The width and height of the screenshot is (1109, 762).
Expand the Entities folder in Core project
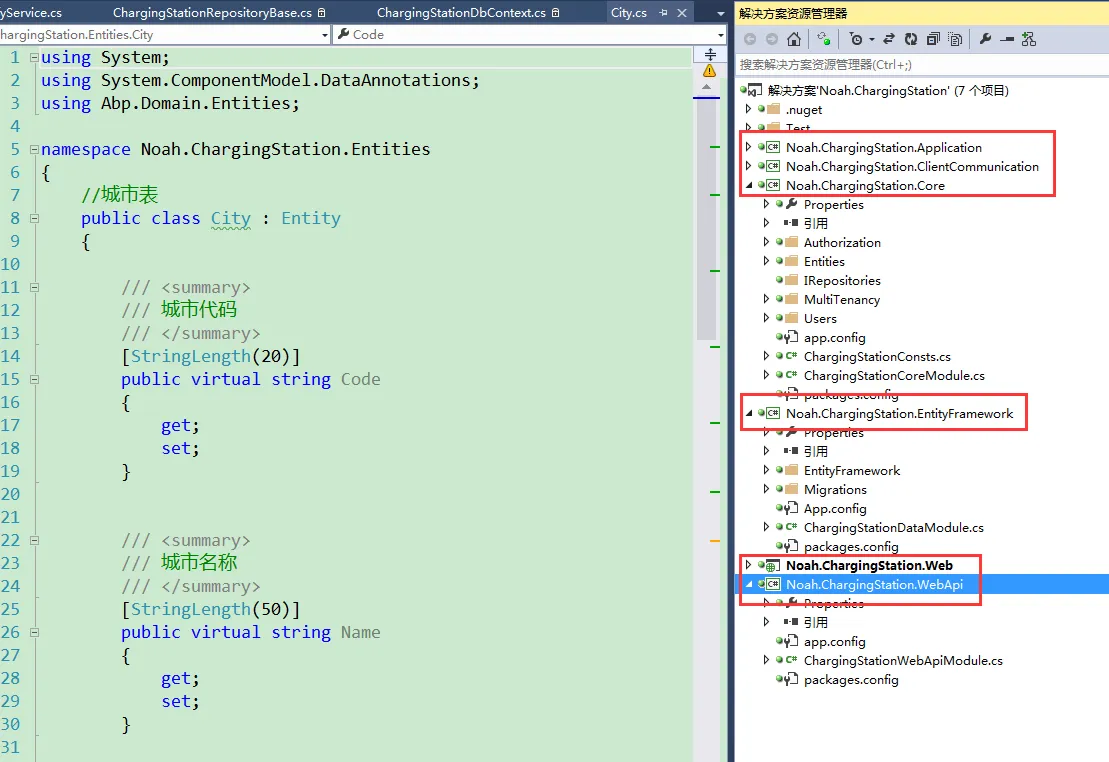767,262
